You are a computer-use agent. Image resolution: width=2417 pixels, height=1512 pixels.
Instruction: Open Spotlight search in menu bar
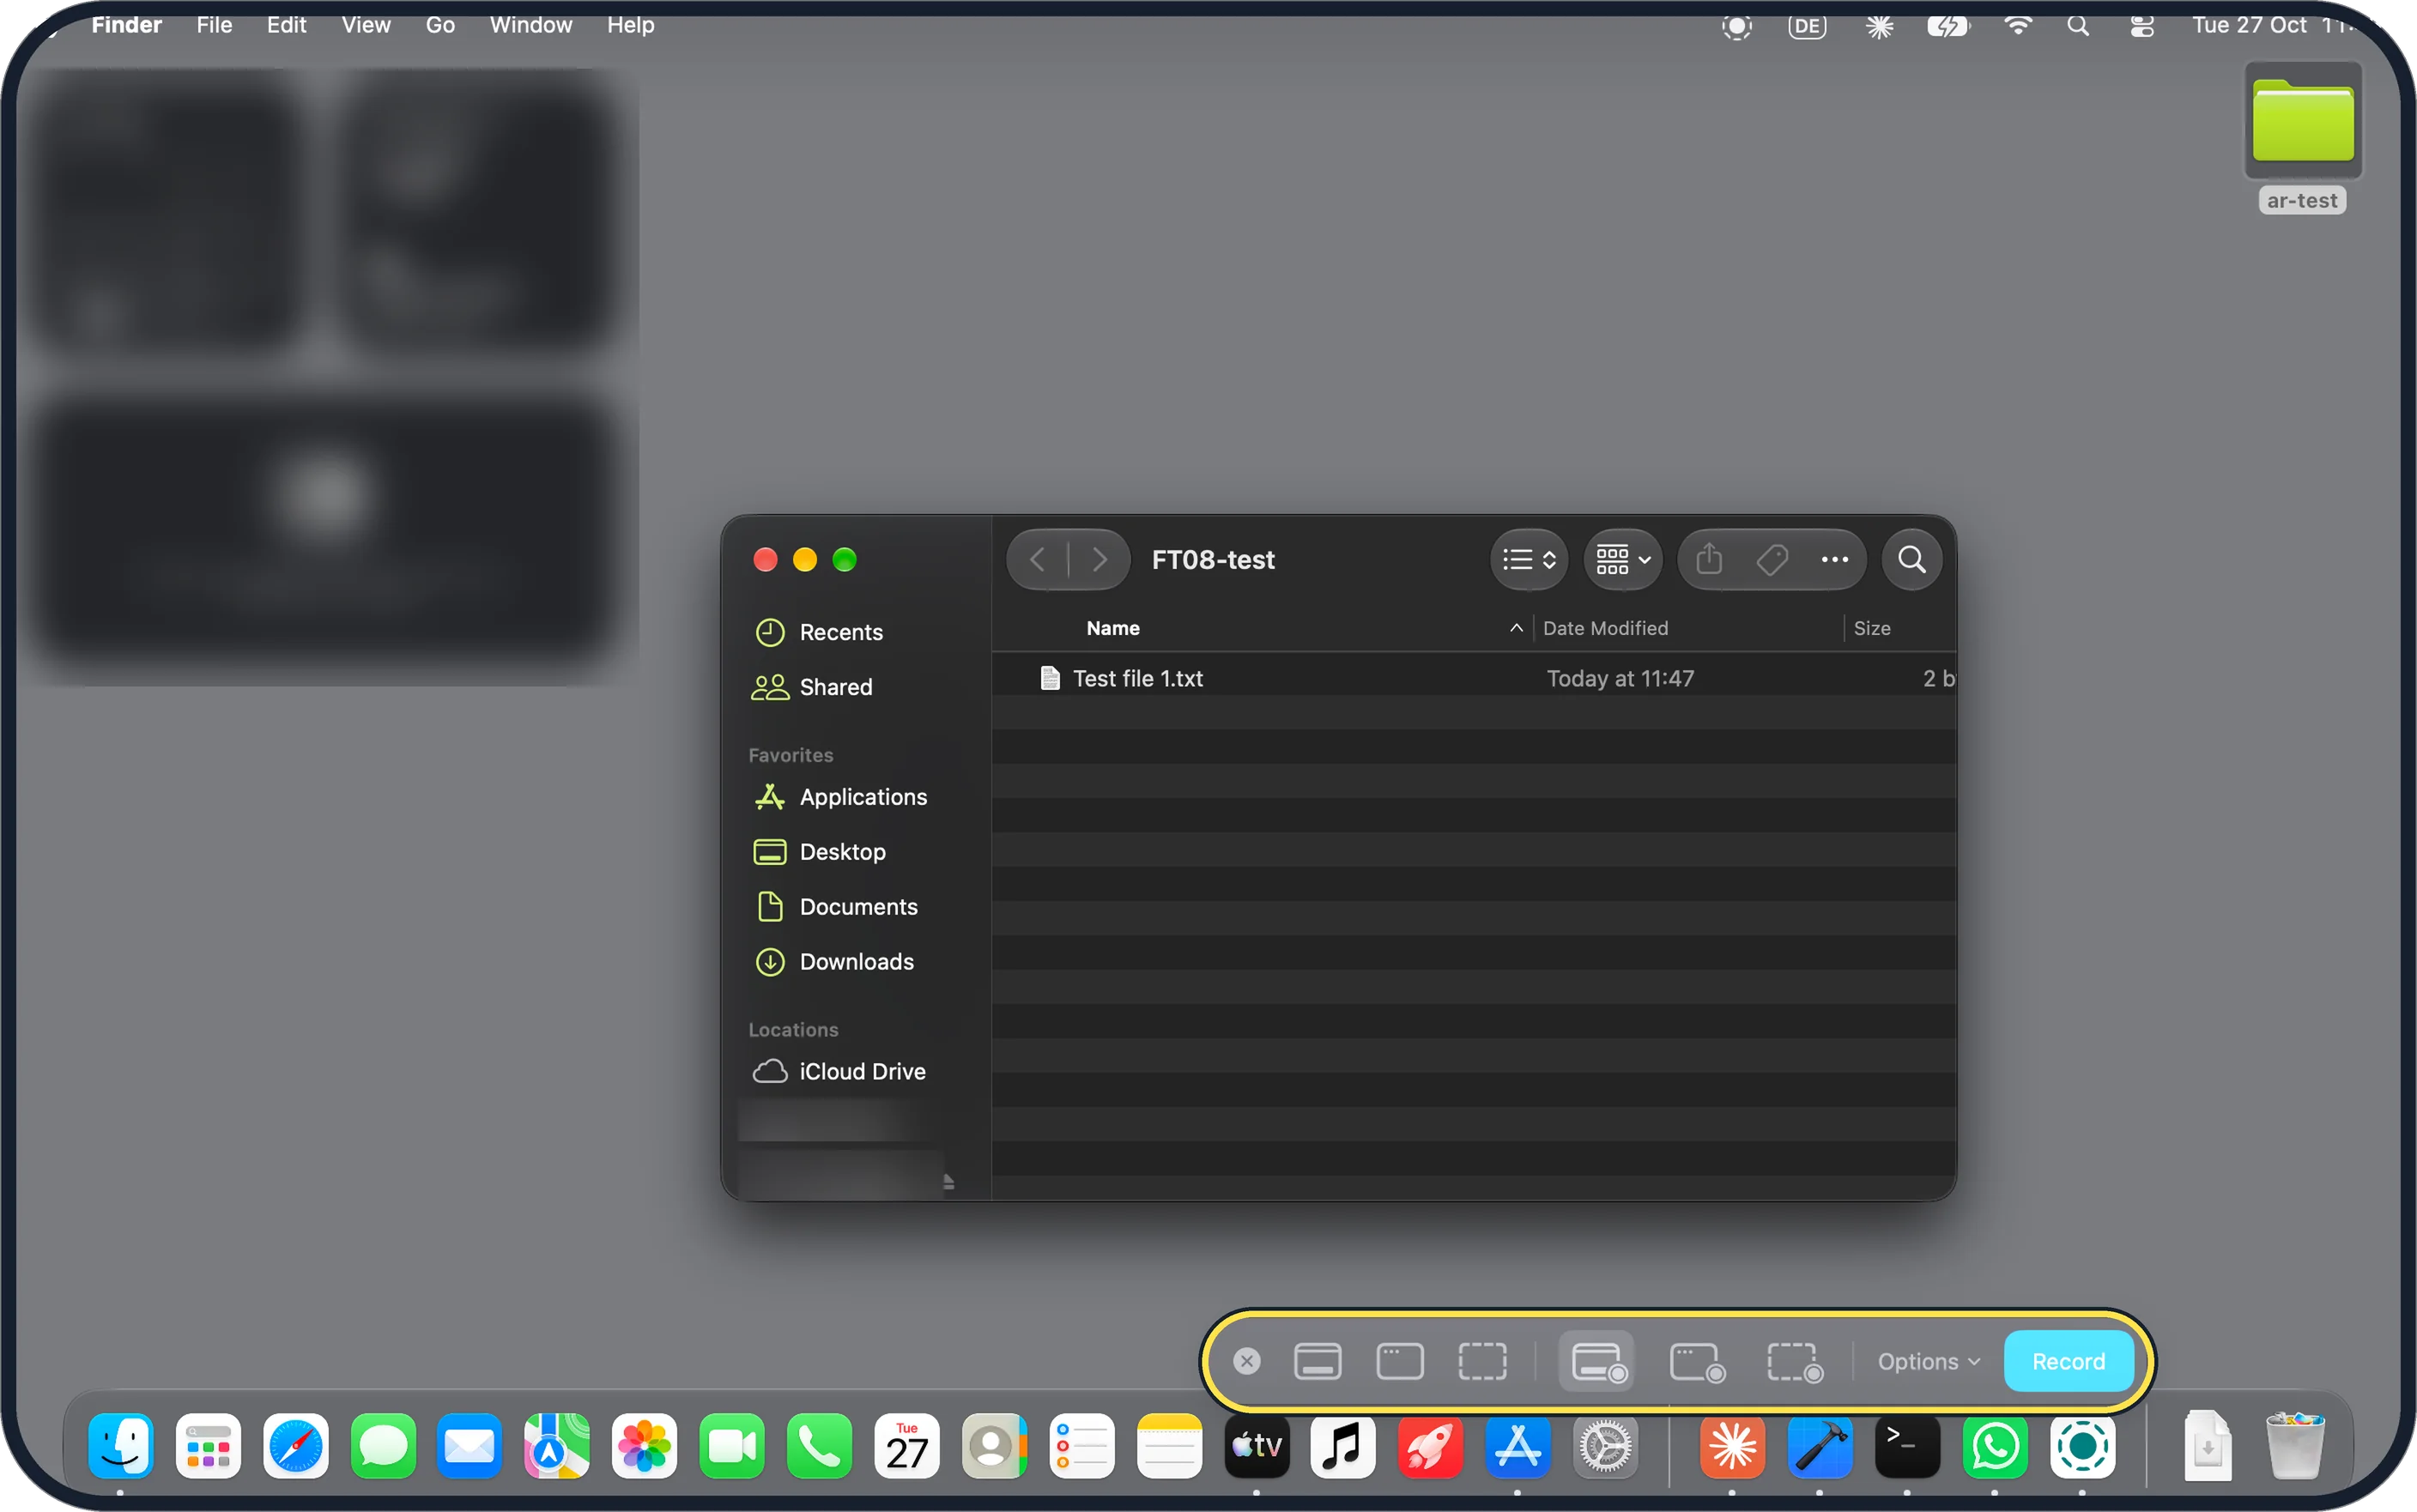[x=2077, y=26]
